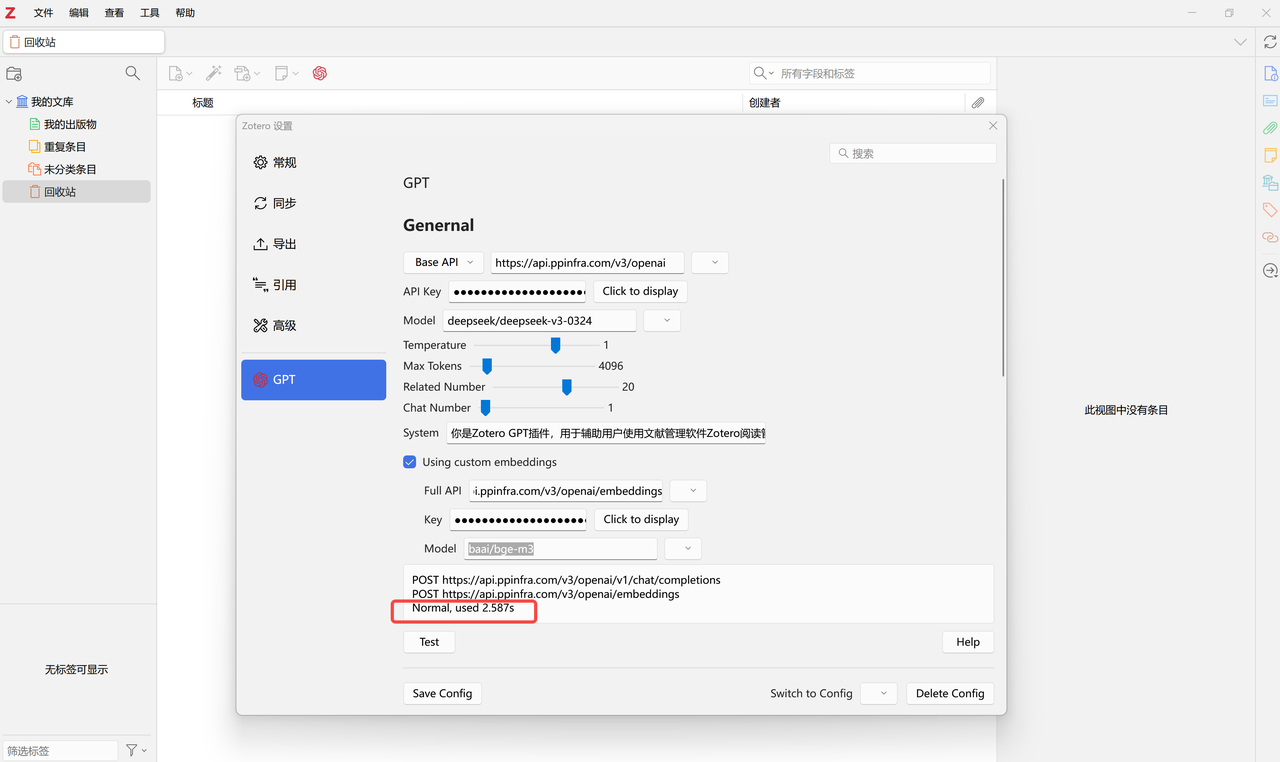1280x762 pixels.
Task: Click the 筛选标签 tag filter field
Action: tap(60, 750)
